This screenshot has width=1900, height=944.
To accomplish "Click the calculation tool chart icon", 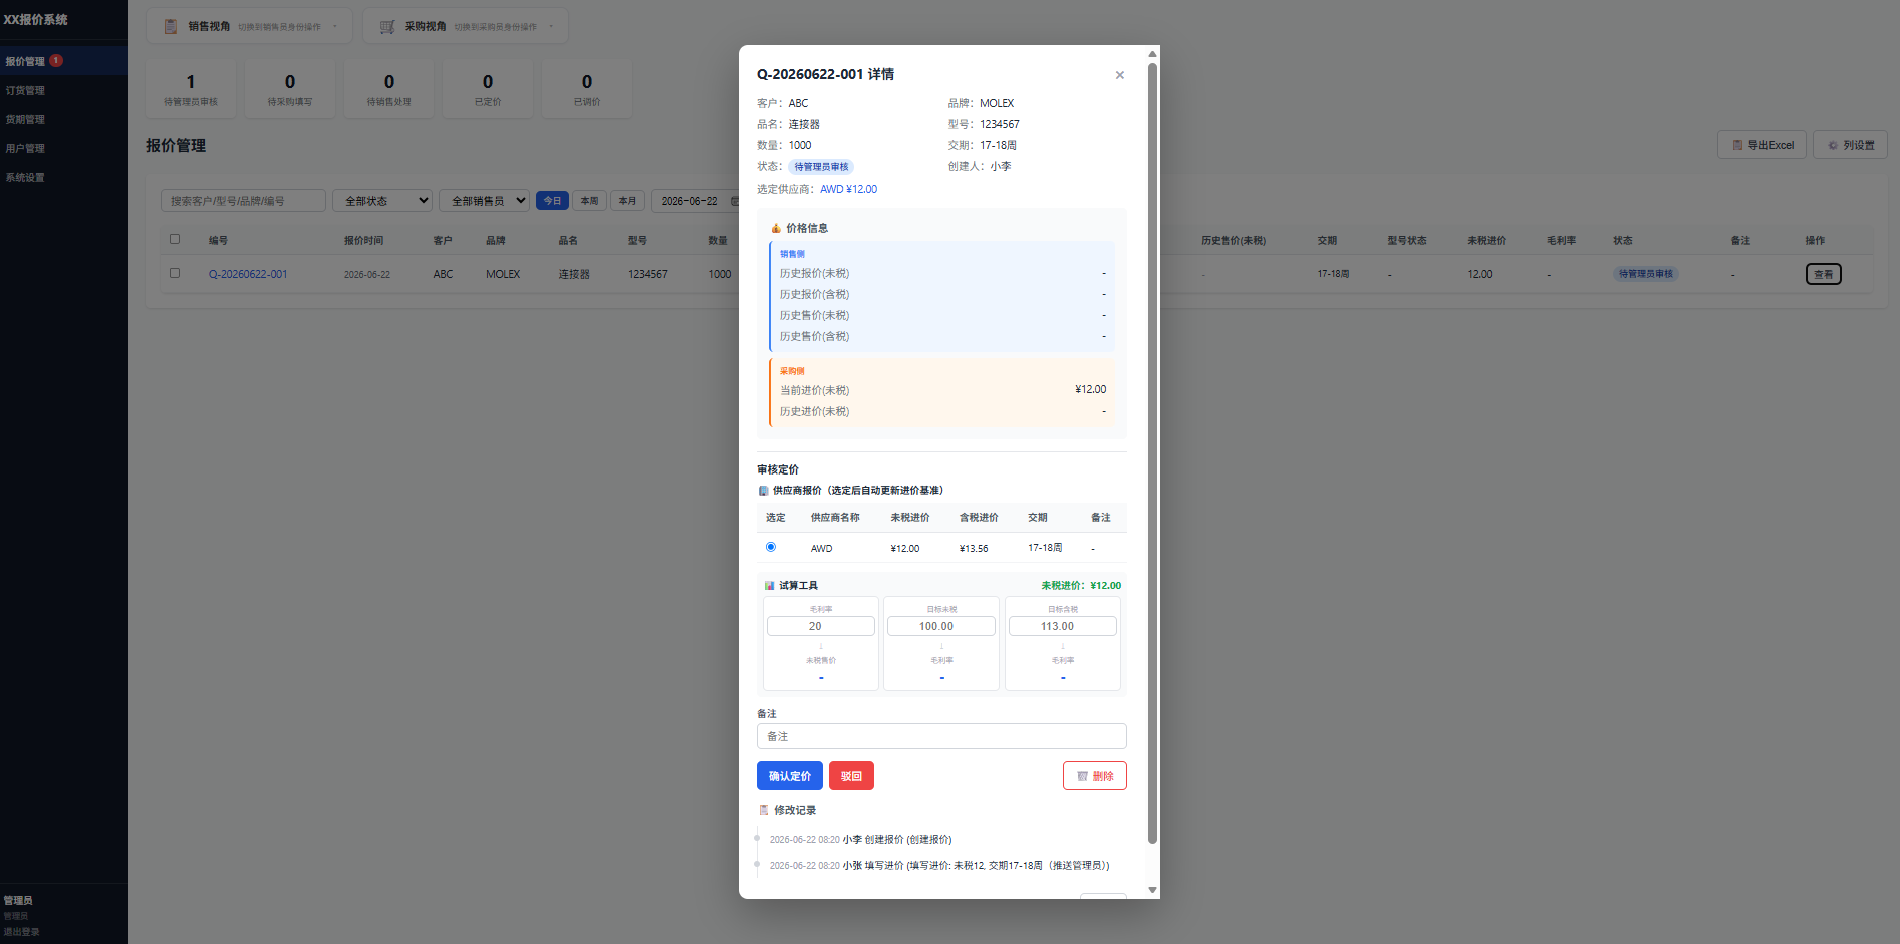I will tap(769, 586).
